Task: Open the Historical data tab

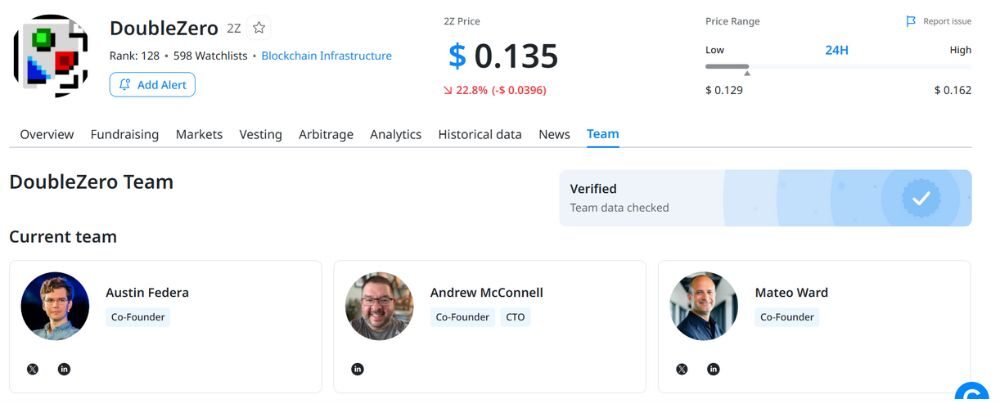Action: 479,134
